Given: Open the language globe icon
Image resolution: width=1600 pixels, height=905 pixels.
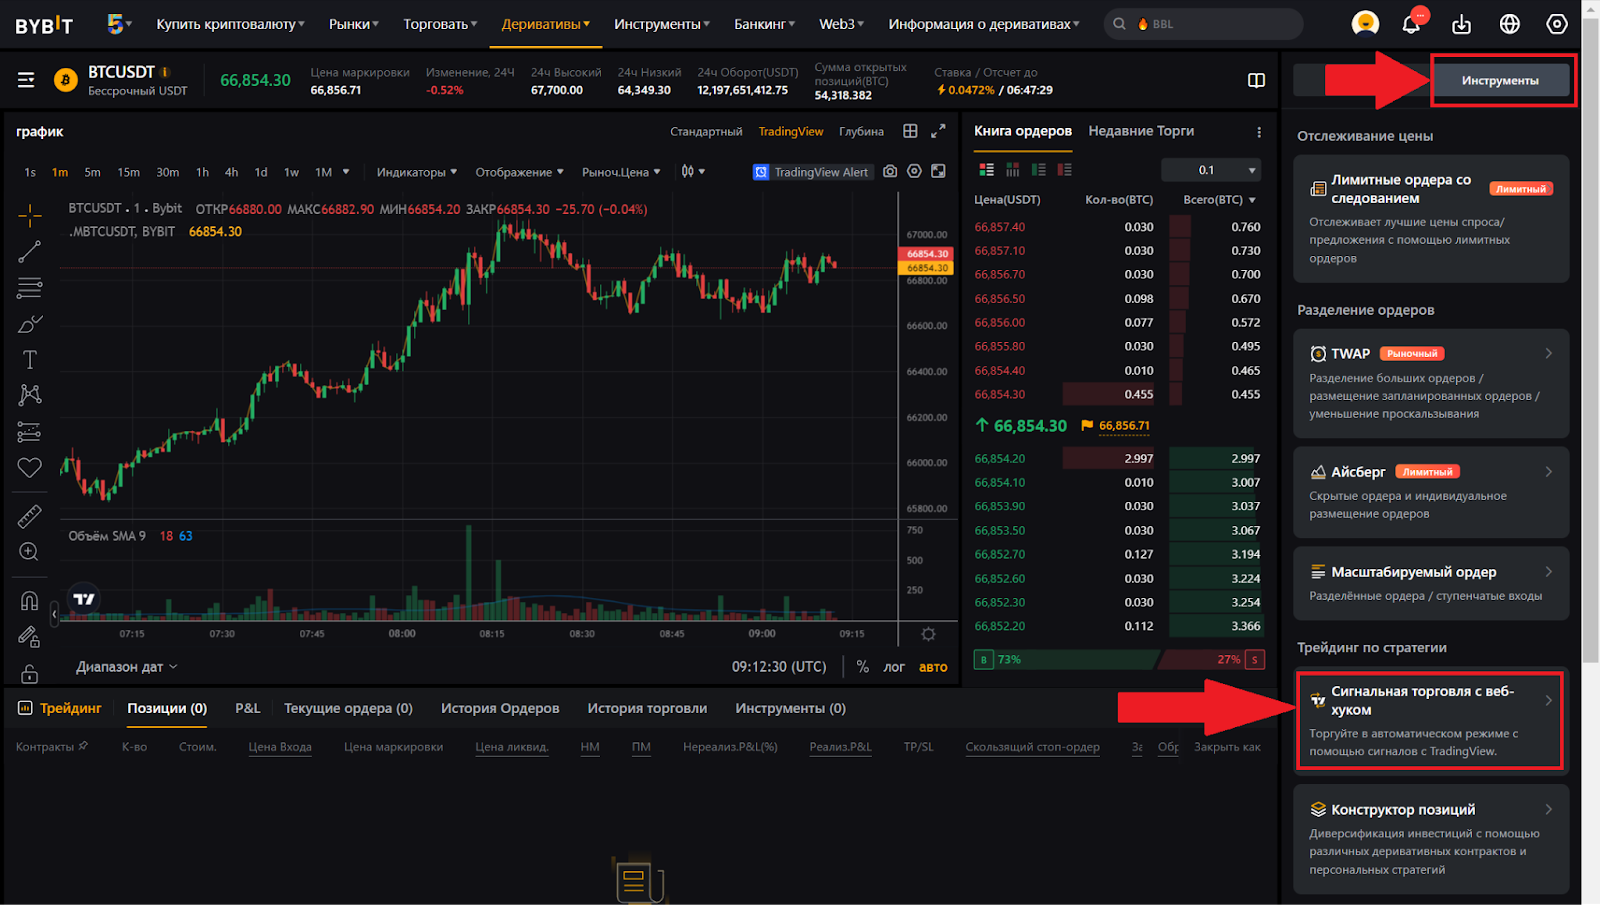Looking at the screenshot, I should pyautogui.click(x=1510, y=24).
